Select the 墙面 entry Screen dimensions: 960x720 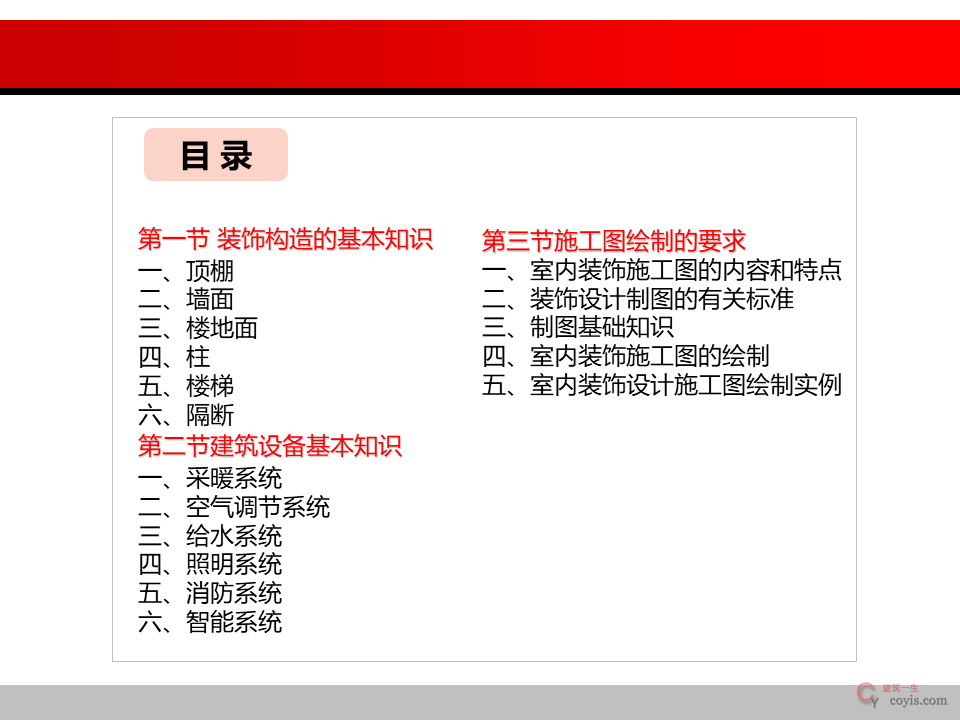(210, 299)
